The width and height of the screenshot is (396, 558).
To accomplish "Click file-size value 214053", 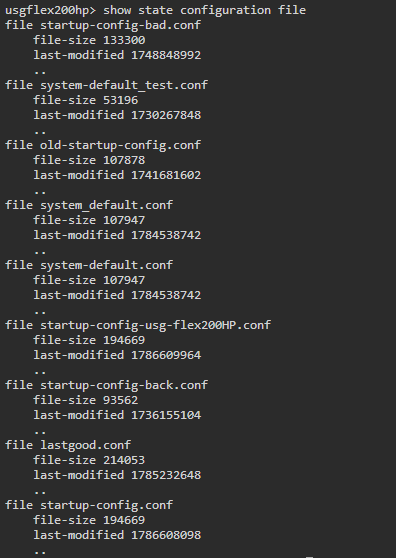I will pyautogui.click(x=124, y=460).
